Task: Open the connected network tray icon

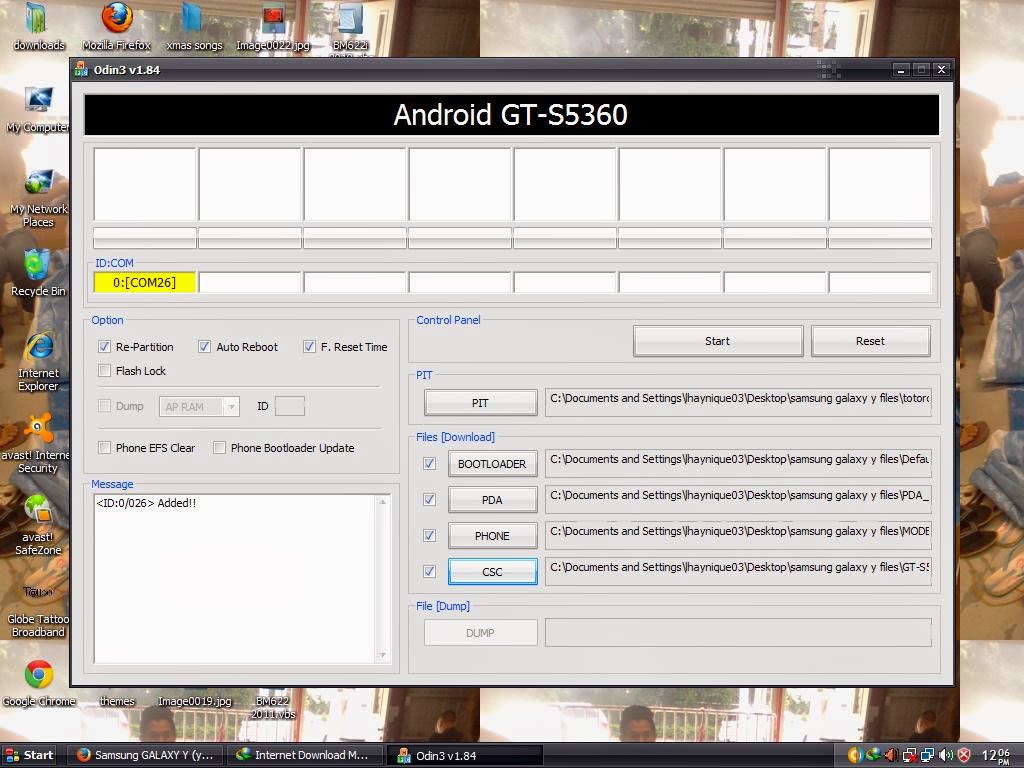Action: [x=927, y=755]
